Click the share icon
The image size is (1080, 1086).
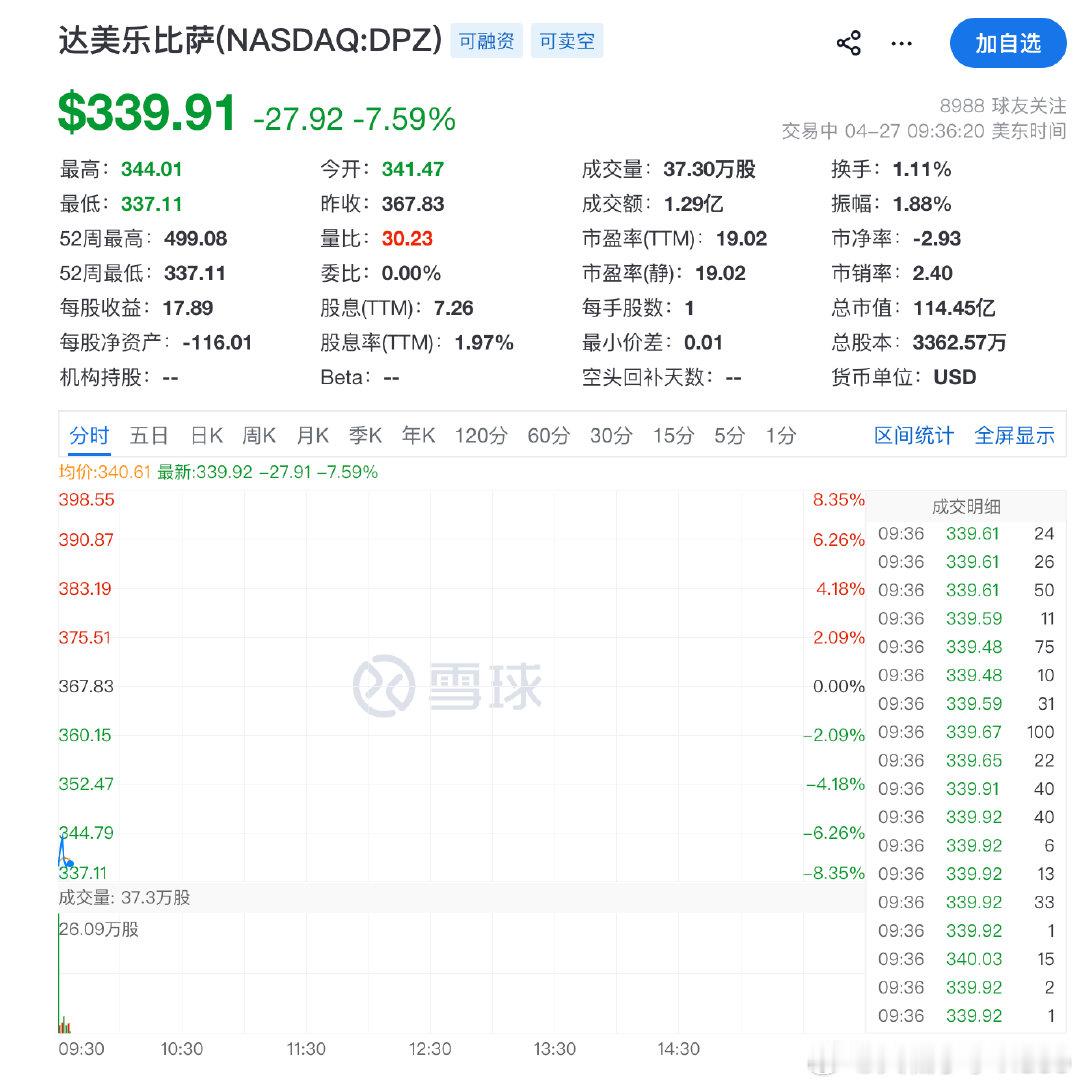coord(849,43)
